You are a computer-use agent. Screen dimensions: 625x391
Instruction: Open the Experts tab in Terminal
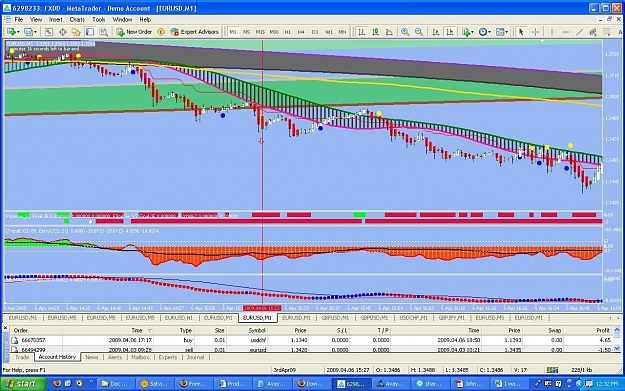click(168, 357)
